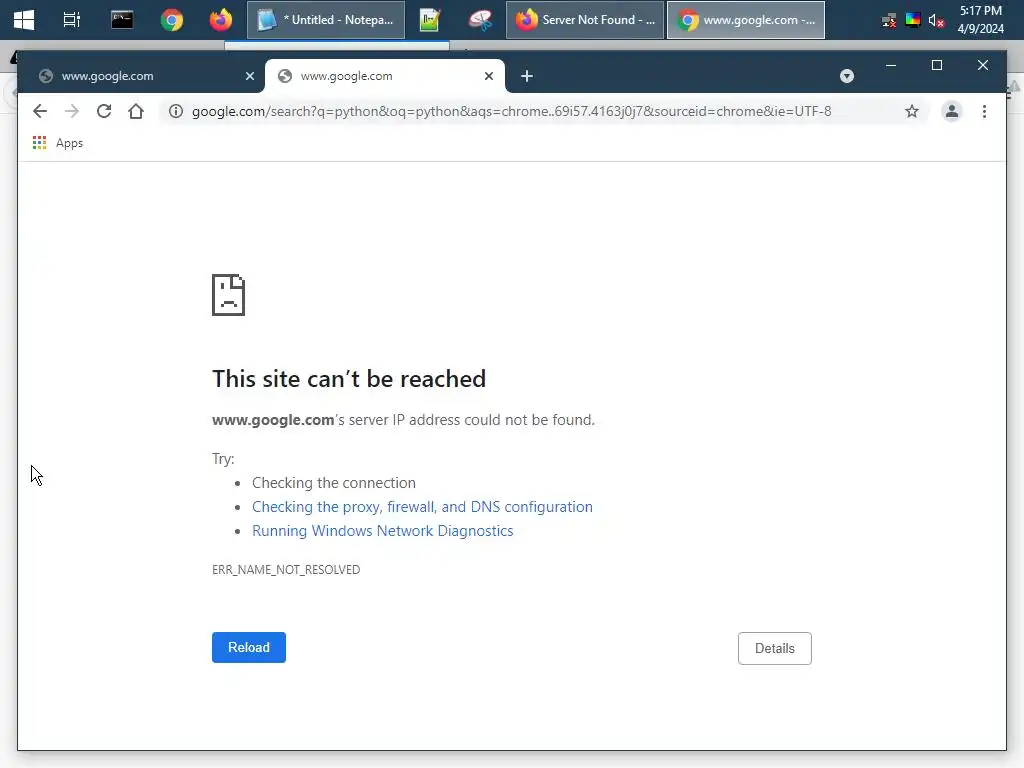Open the Apps shortcut in bookmarks bar
This screenshot has width=1024, height=768.
[x=57, y=143]
